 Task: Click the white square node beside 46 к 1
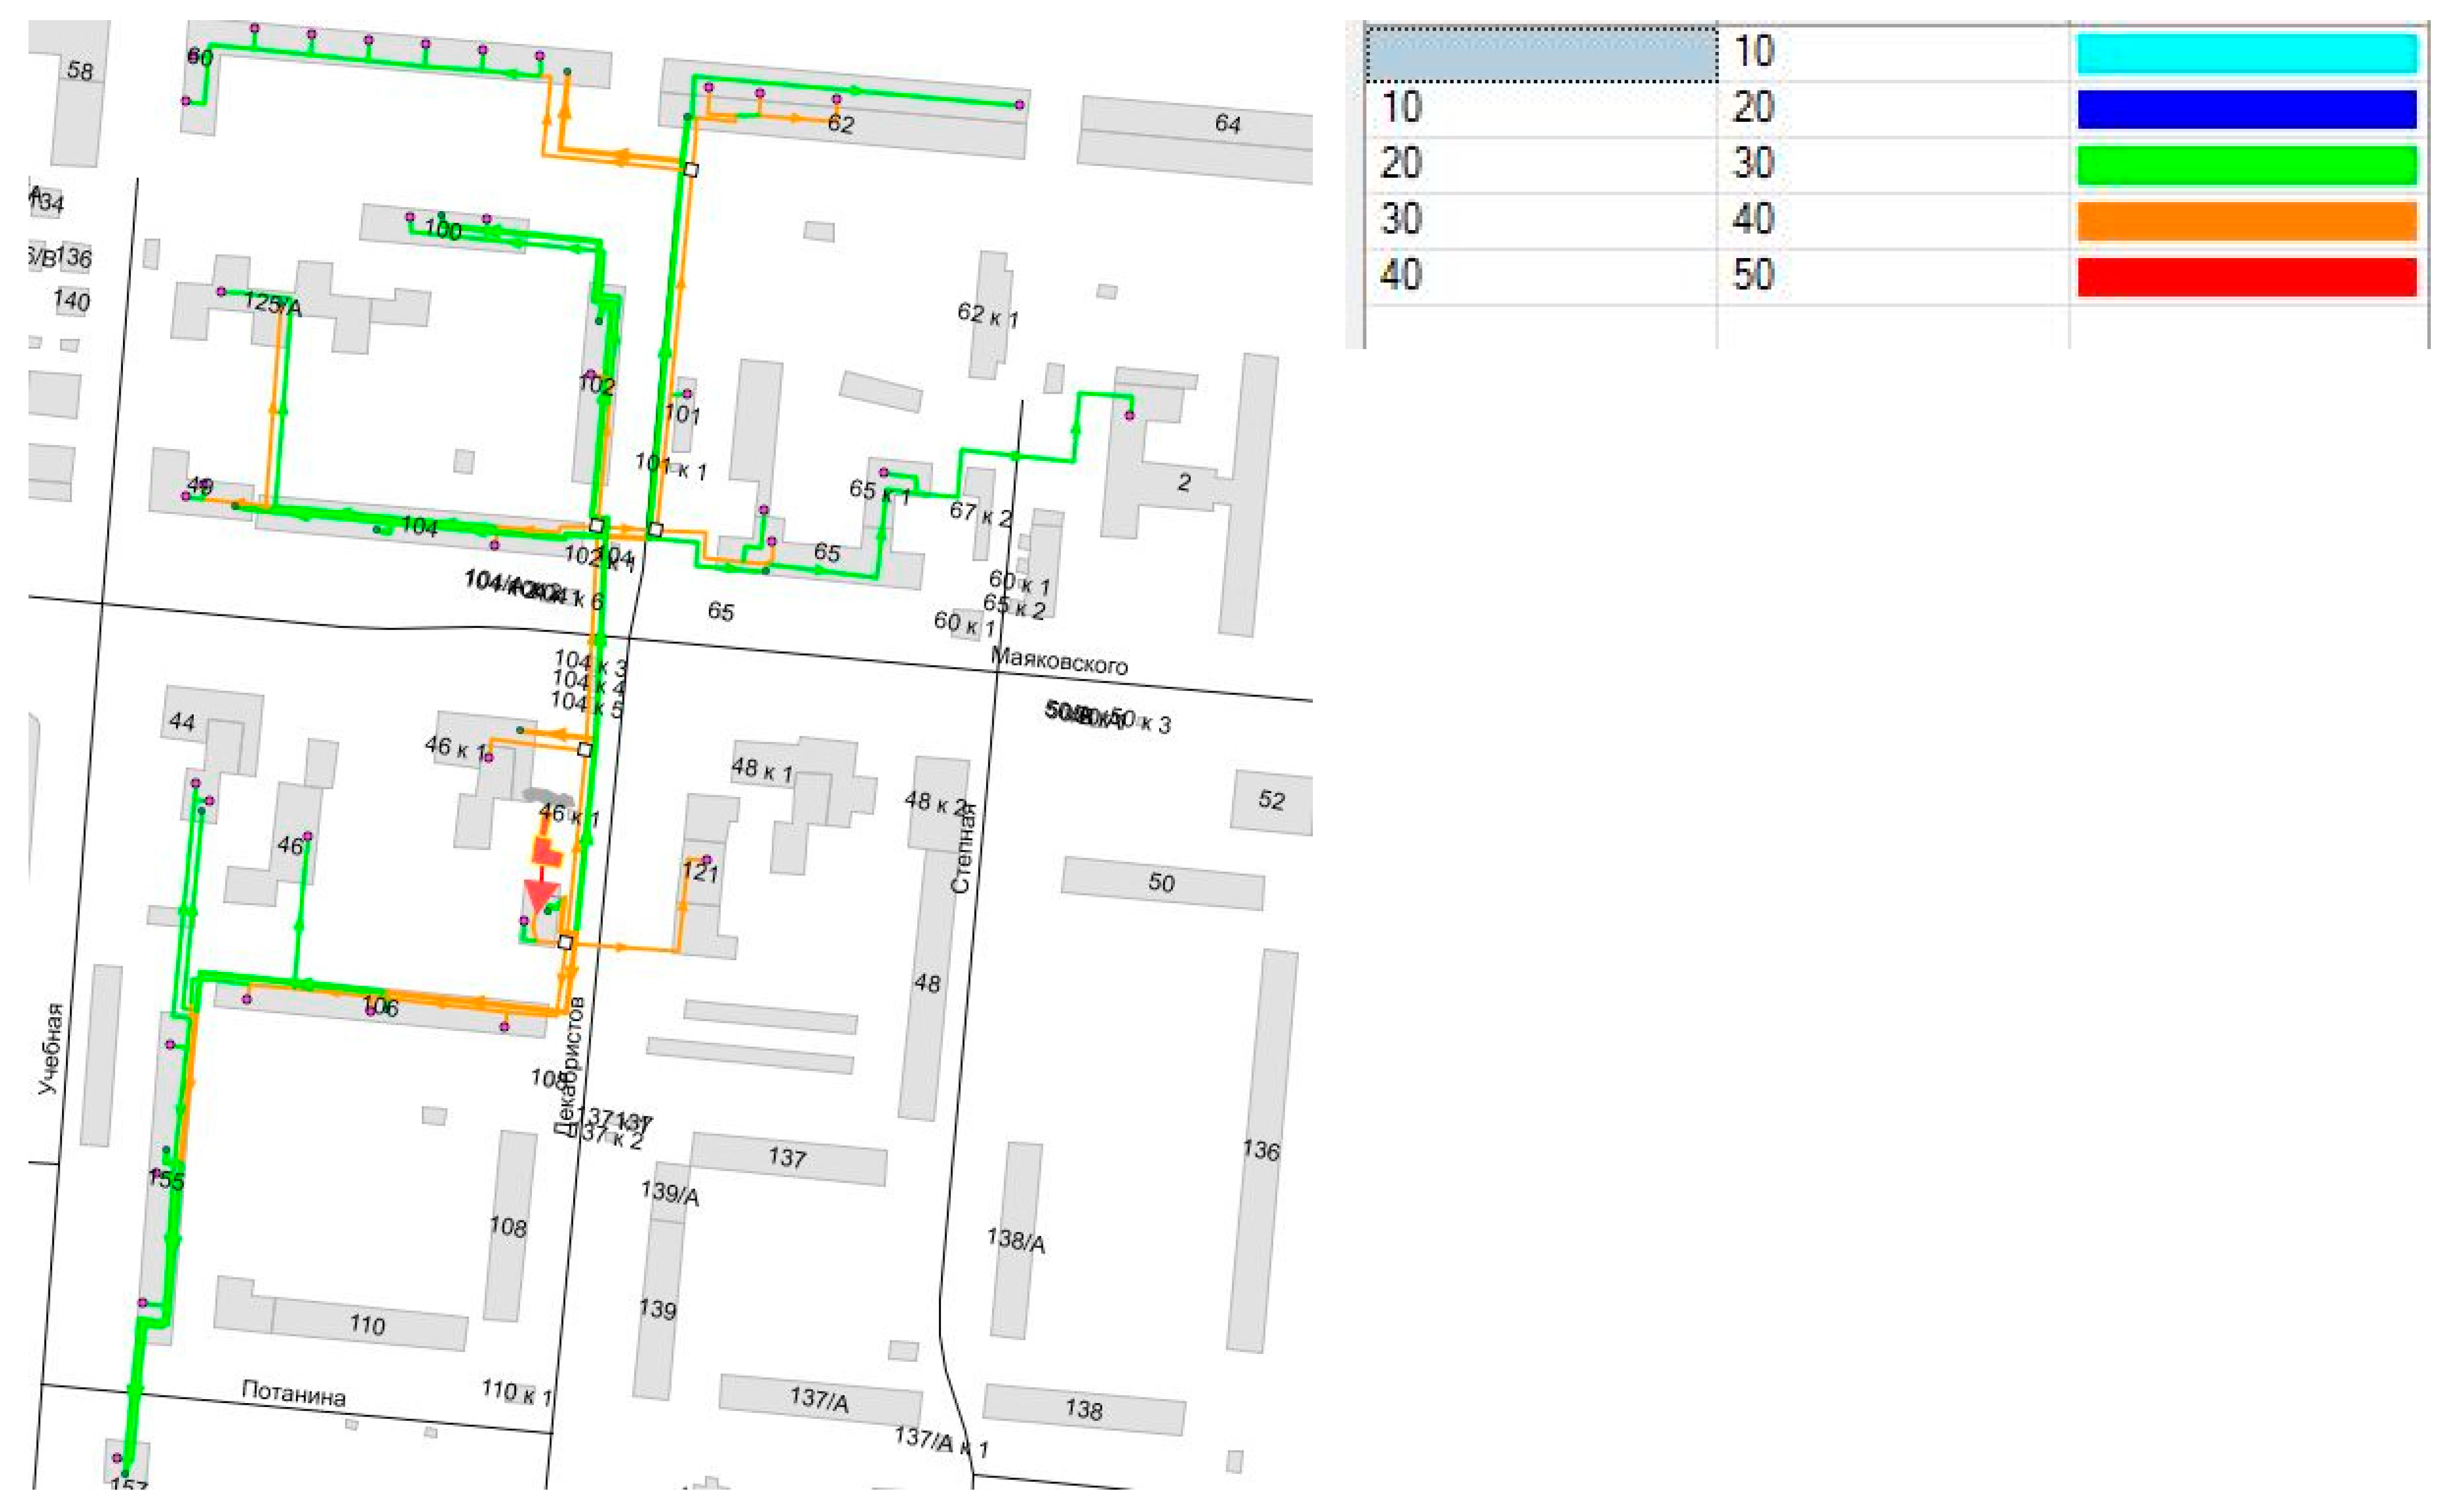tap(585, 750)
